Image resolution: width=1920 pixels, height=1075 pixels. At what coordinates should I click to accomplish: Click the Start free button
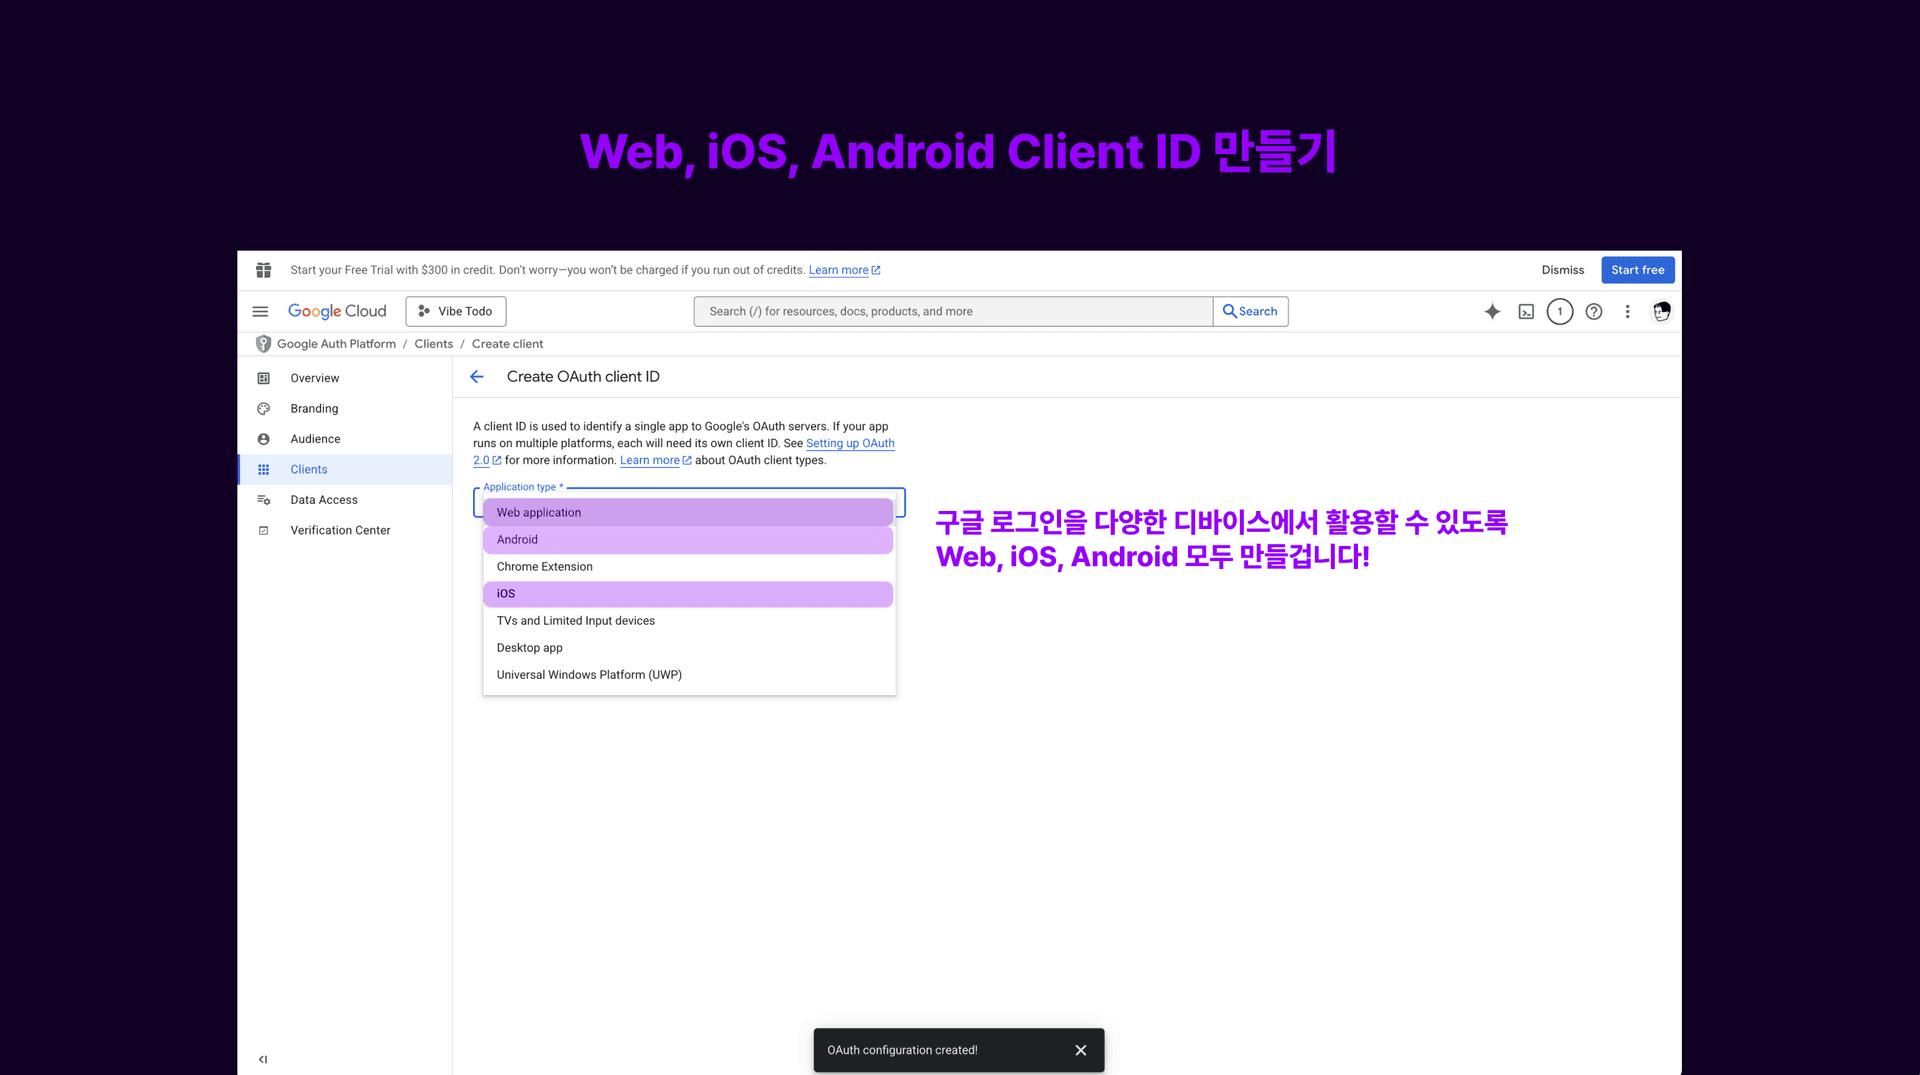pos(1637,269)
